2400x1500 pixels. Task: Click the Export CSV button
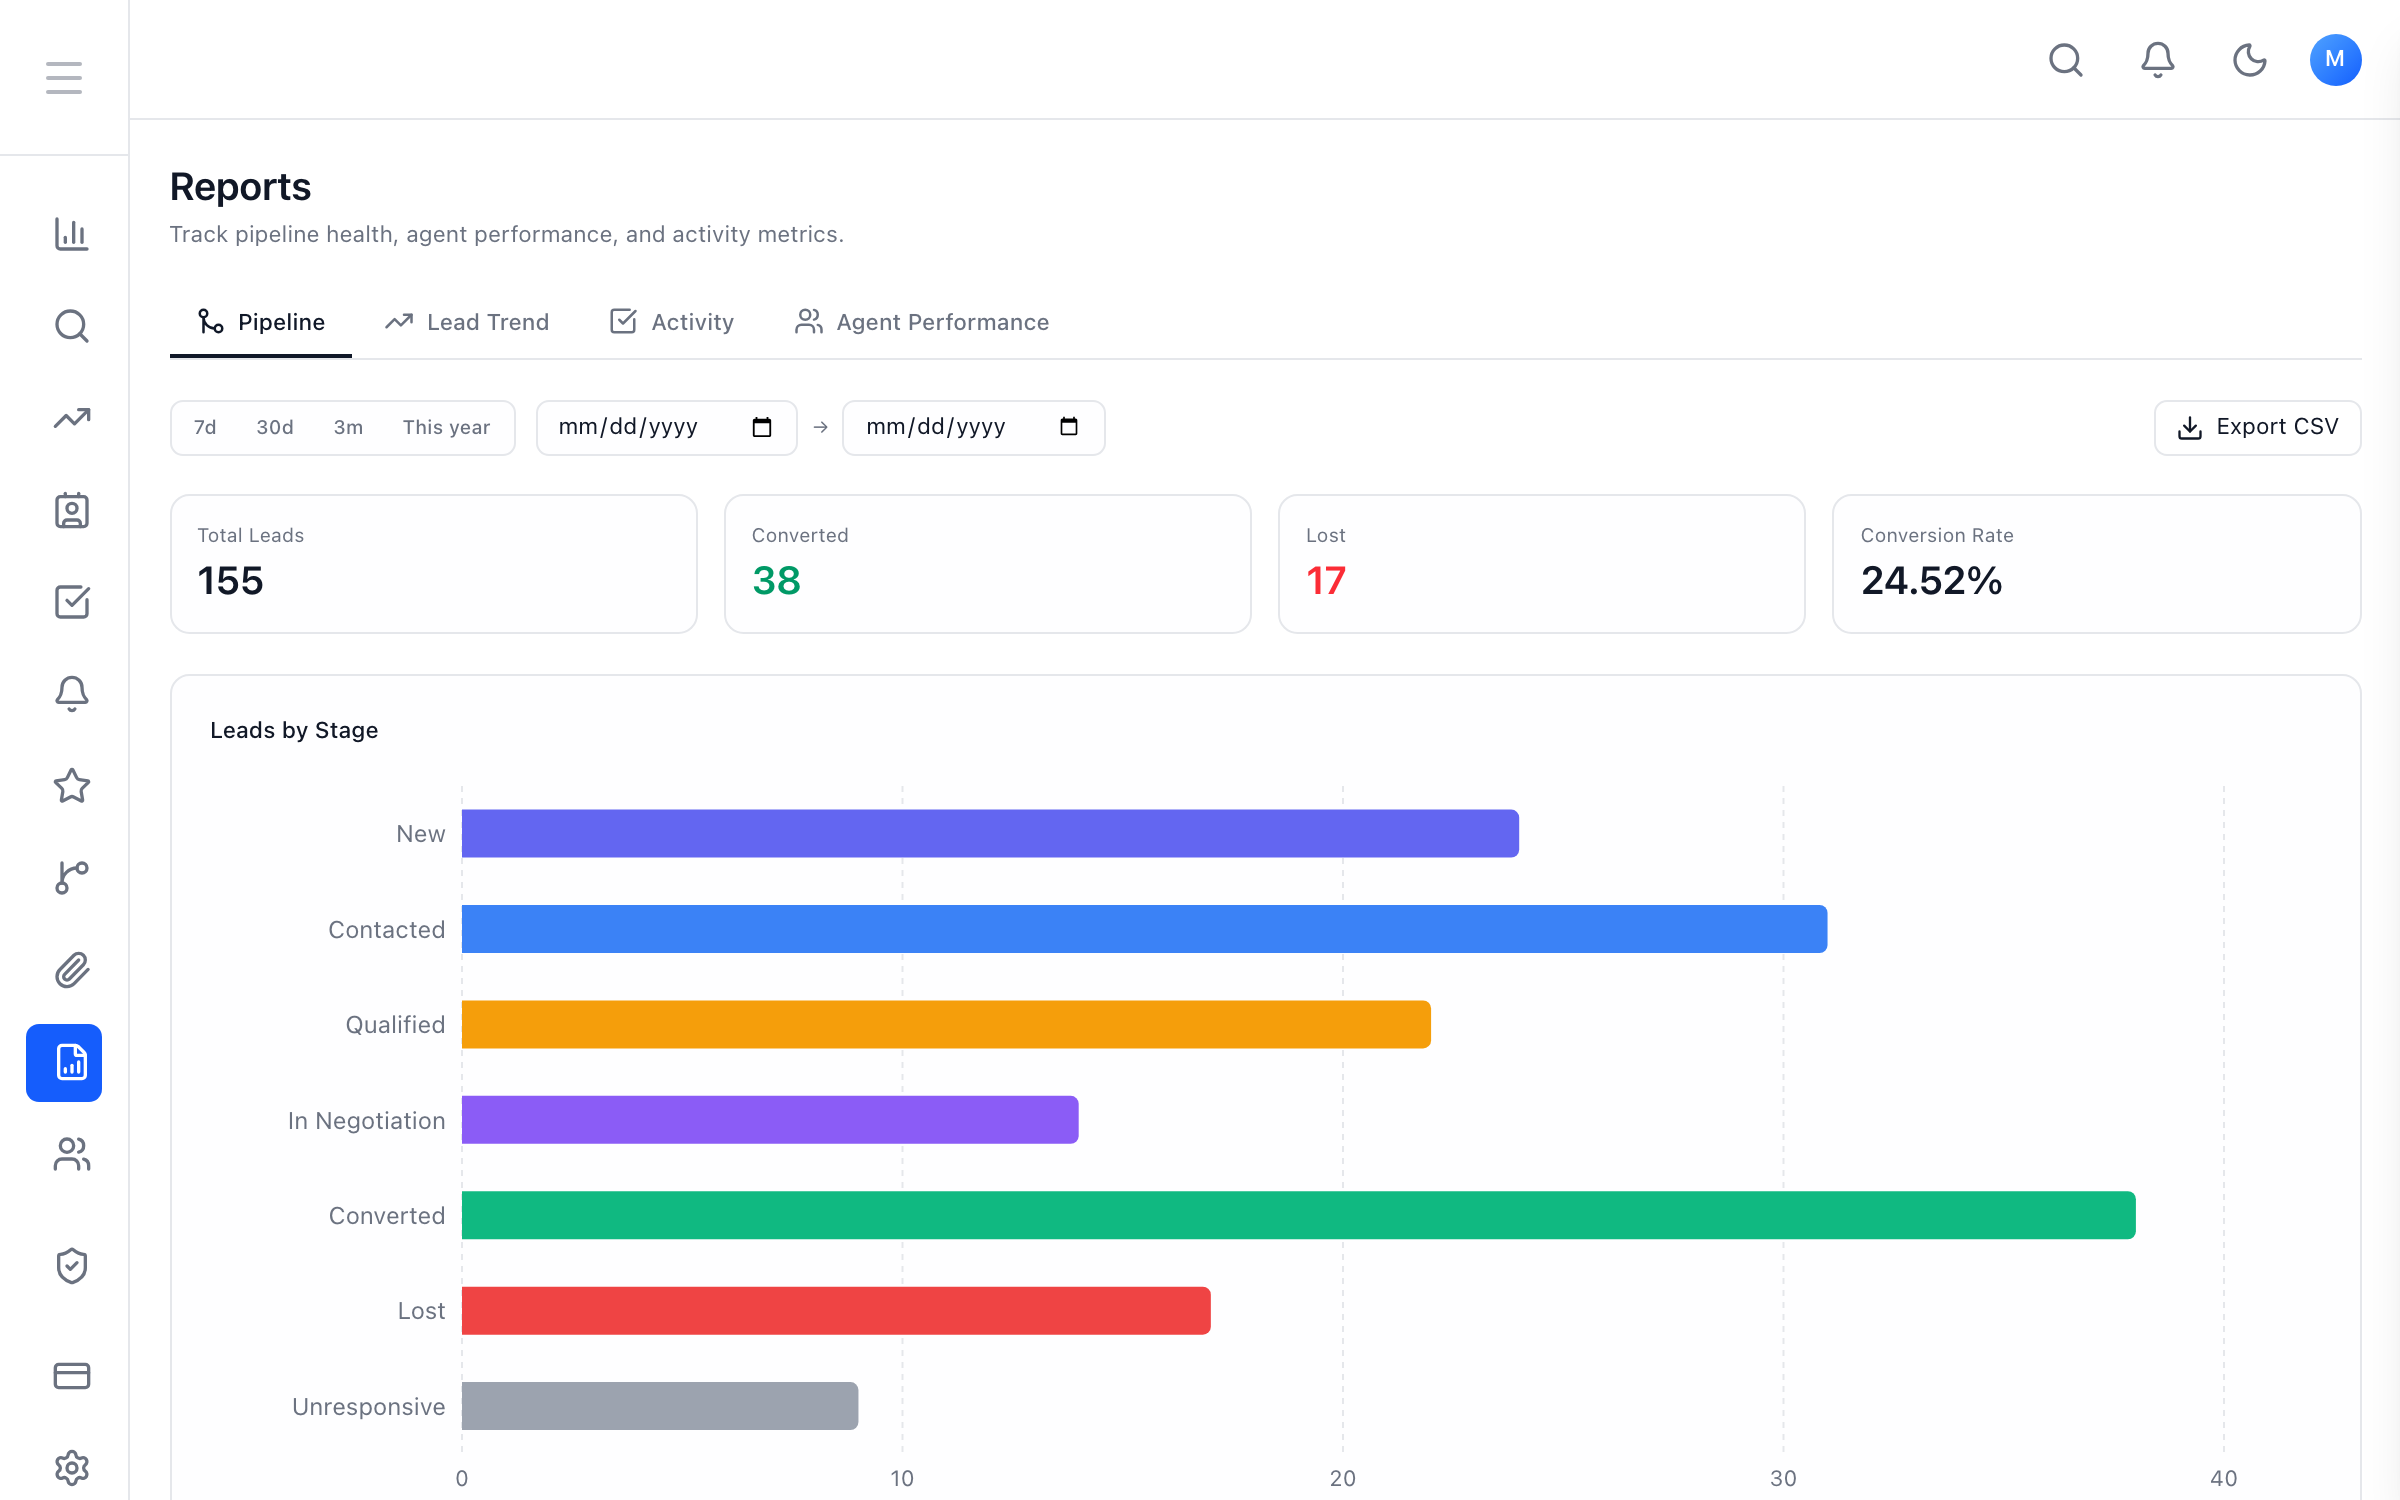[x=2257, y=427]
